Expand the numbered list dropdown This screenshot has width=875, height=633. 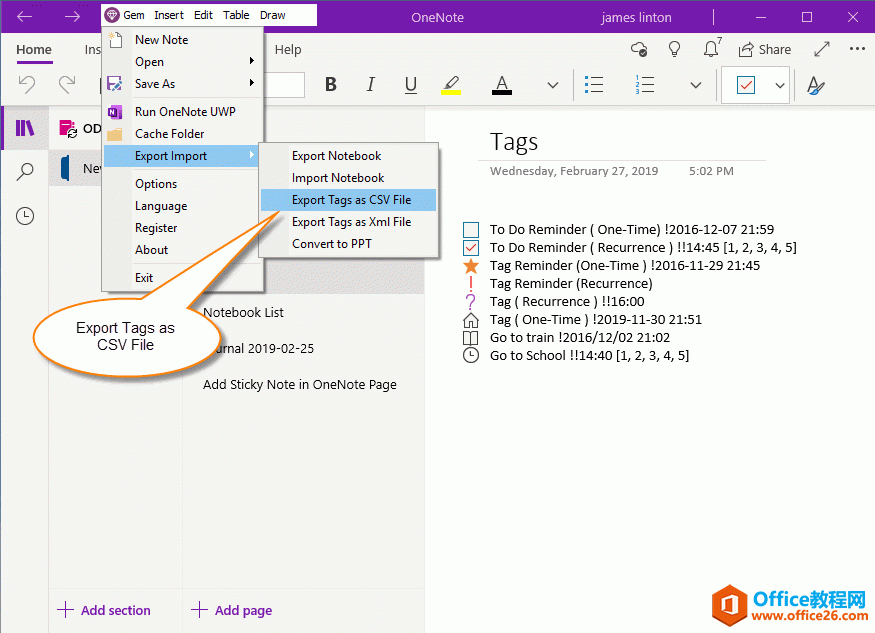(696, 85)
